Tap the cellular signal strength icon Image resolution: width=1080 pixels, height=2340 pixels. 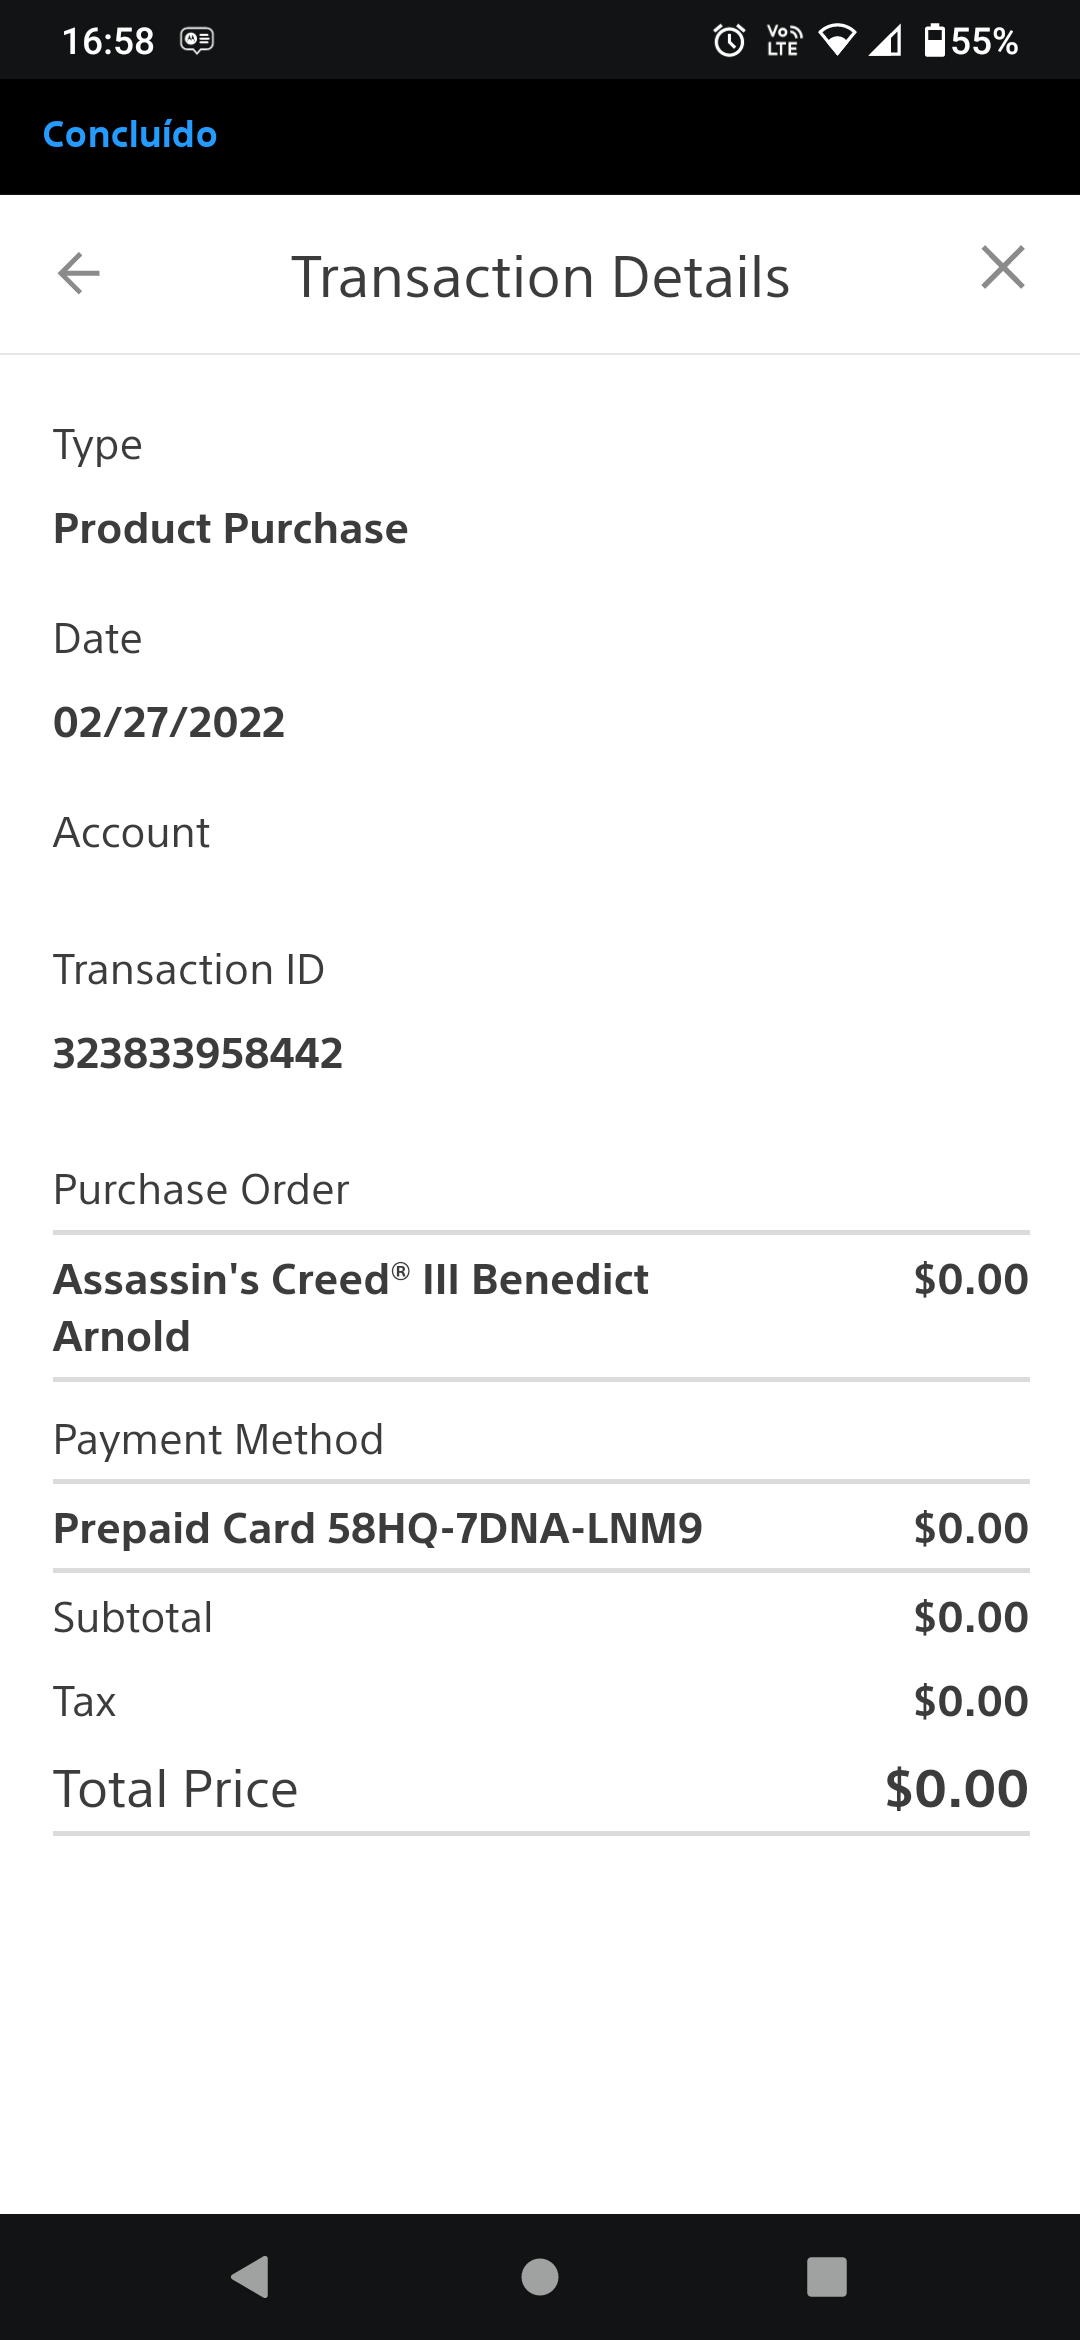point(885,41)
